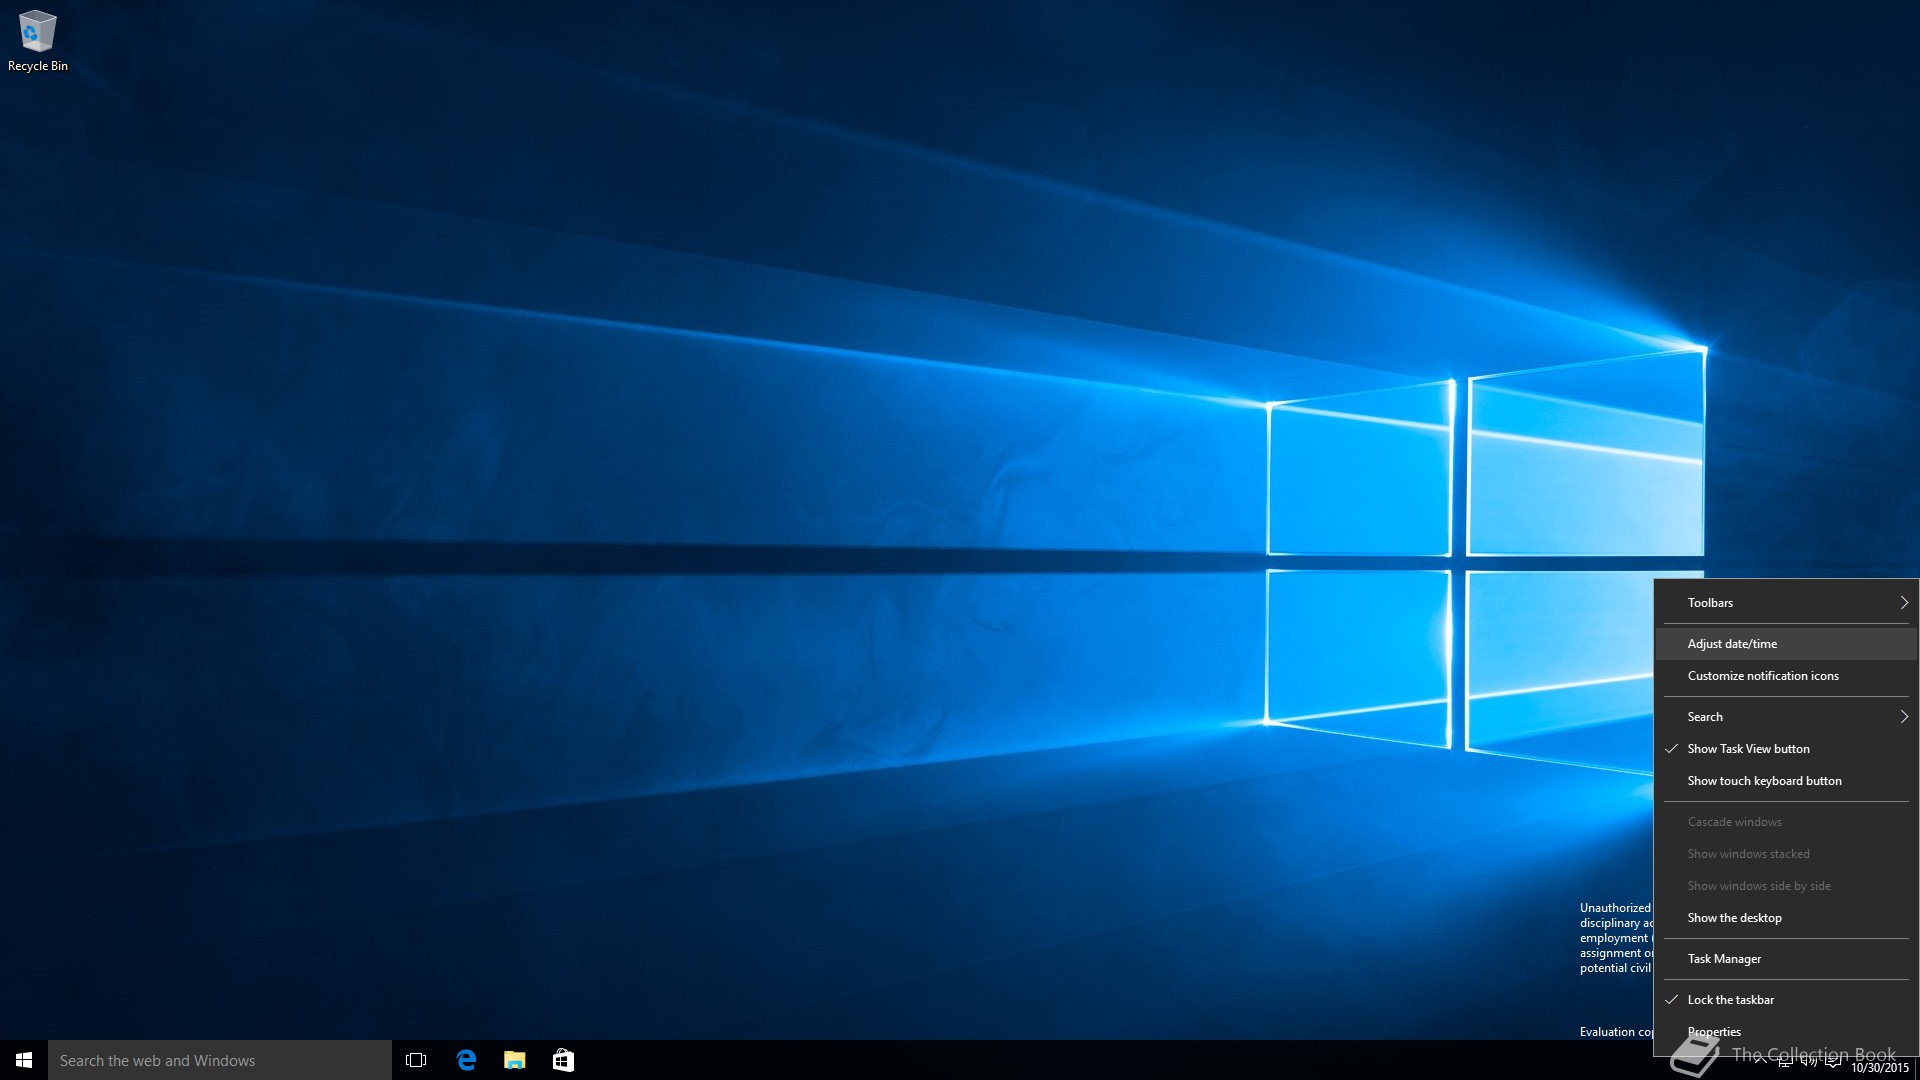Expand the Search submenu
This screenshot has width=1920, height=1080.
click(1786, 717)
